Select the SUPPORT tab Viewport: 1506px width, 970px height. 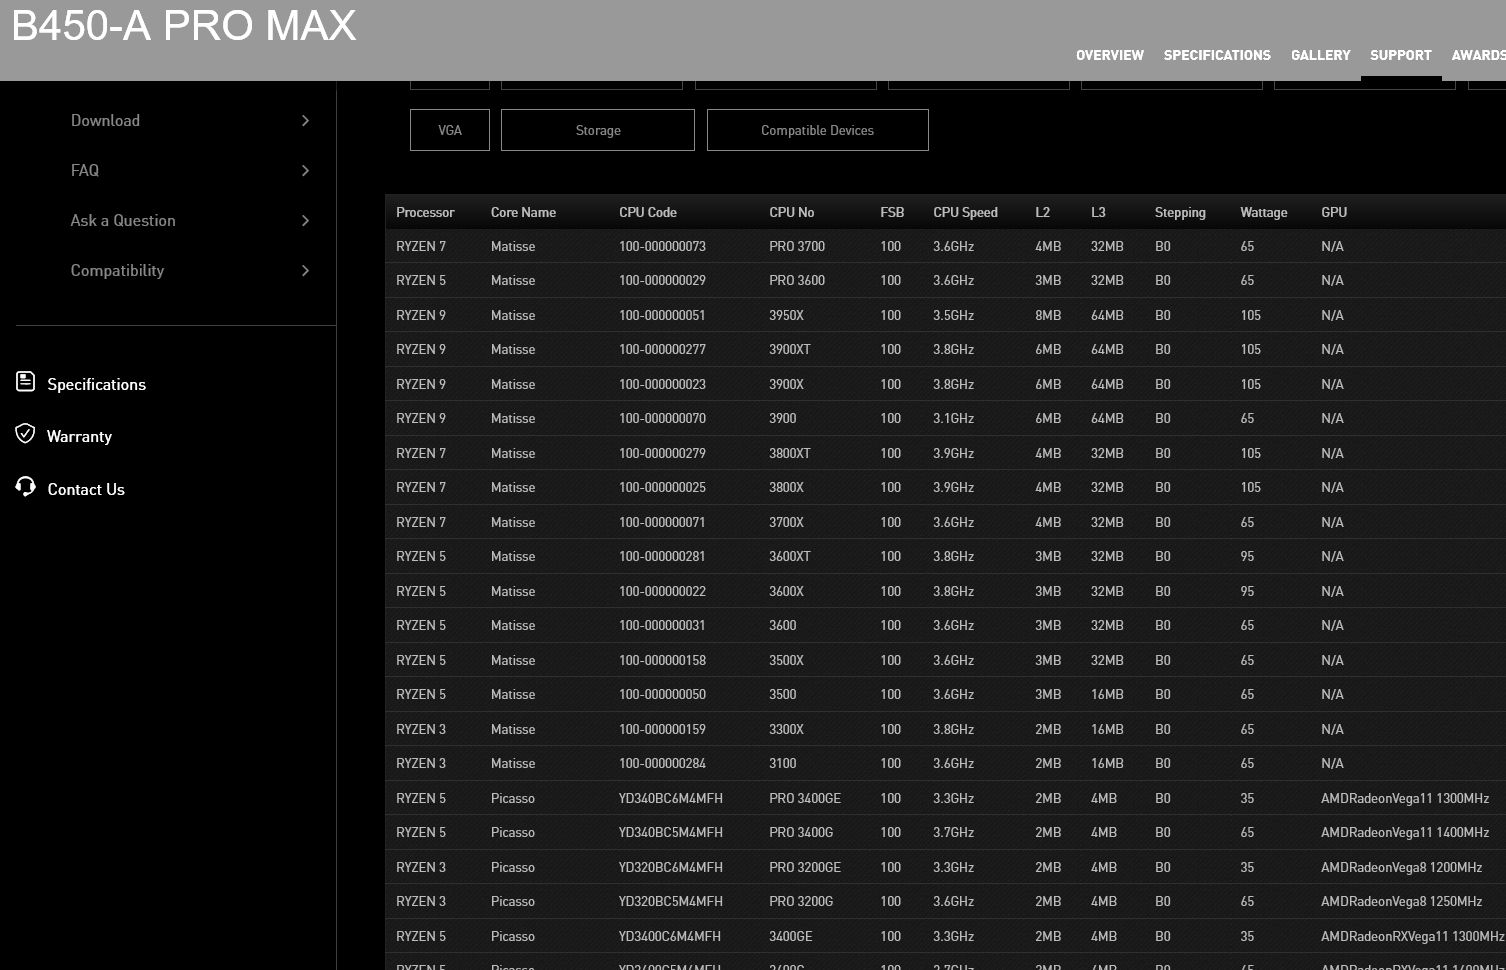point(1400,55)
